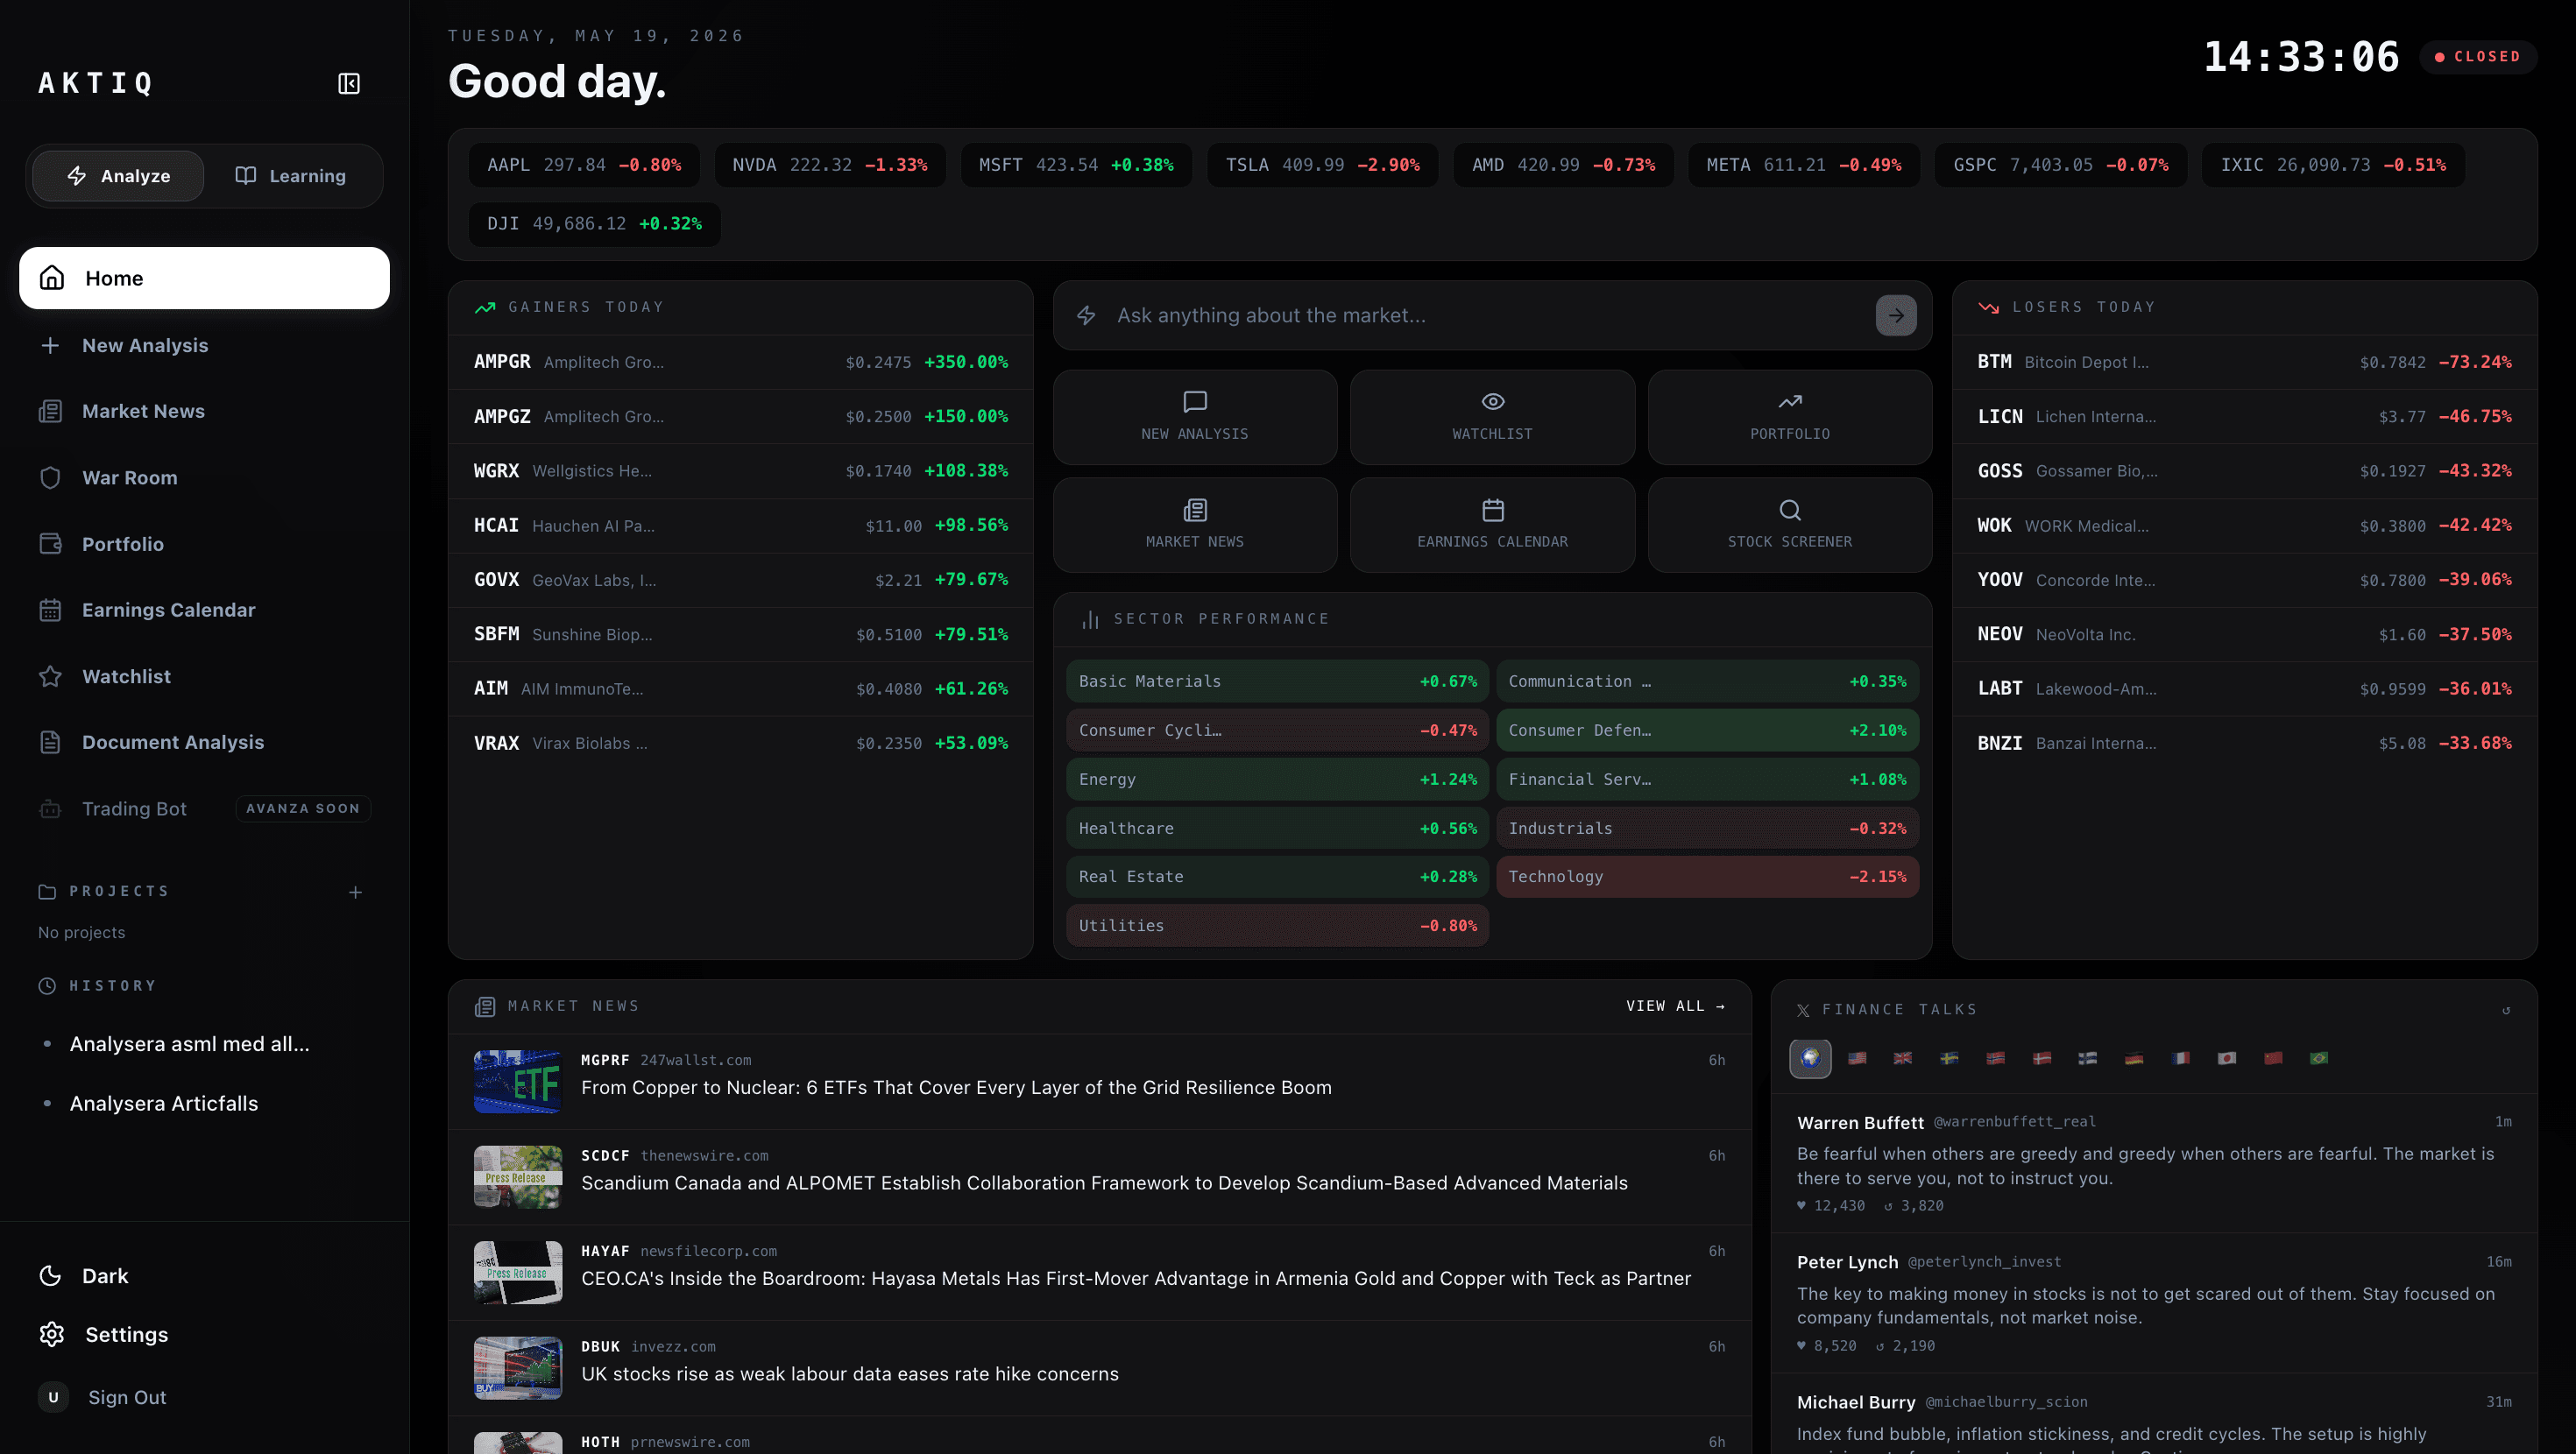2576x1454 pixels.
Task: Filter Finance Talks by Brazil flag
Action: point(2319,1058)
